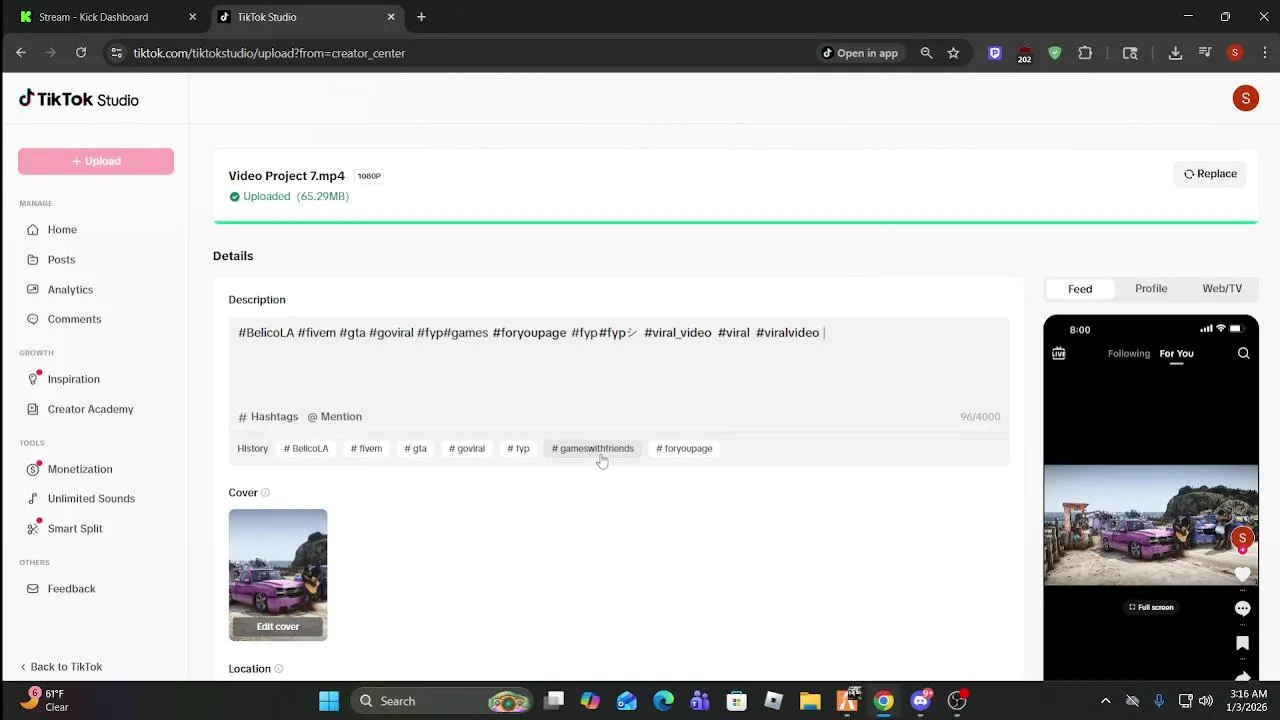Click the TikTok Studio logo
This screenshot has width=1280, height=720.
pyautogui.click(x=79, y=99)
